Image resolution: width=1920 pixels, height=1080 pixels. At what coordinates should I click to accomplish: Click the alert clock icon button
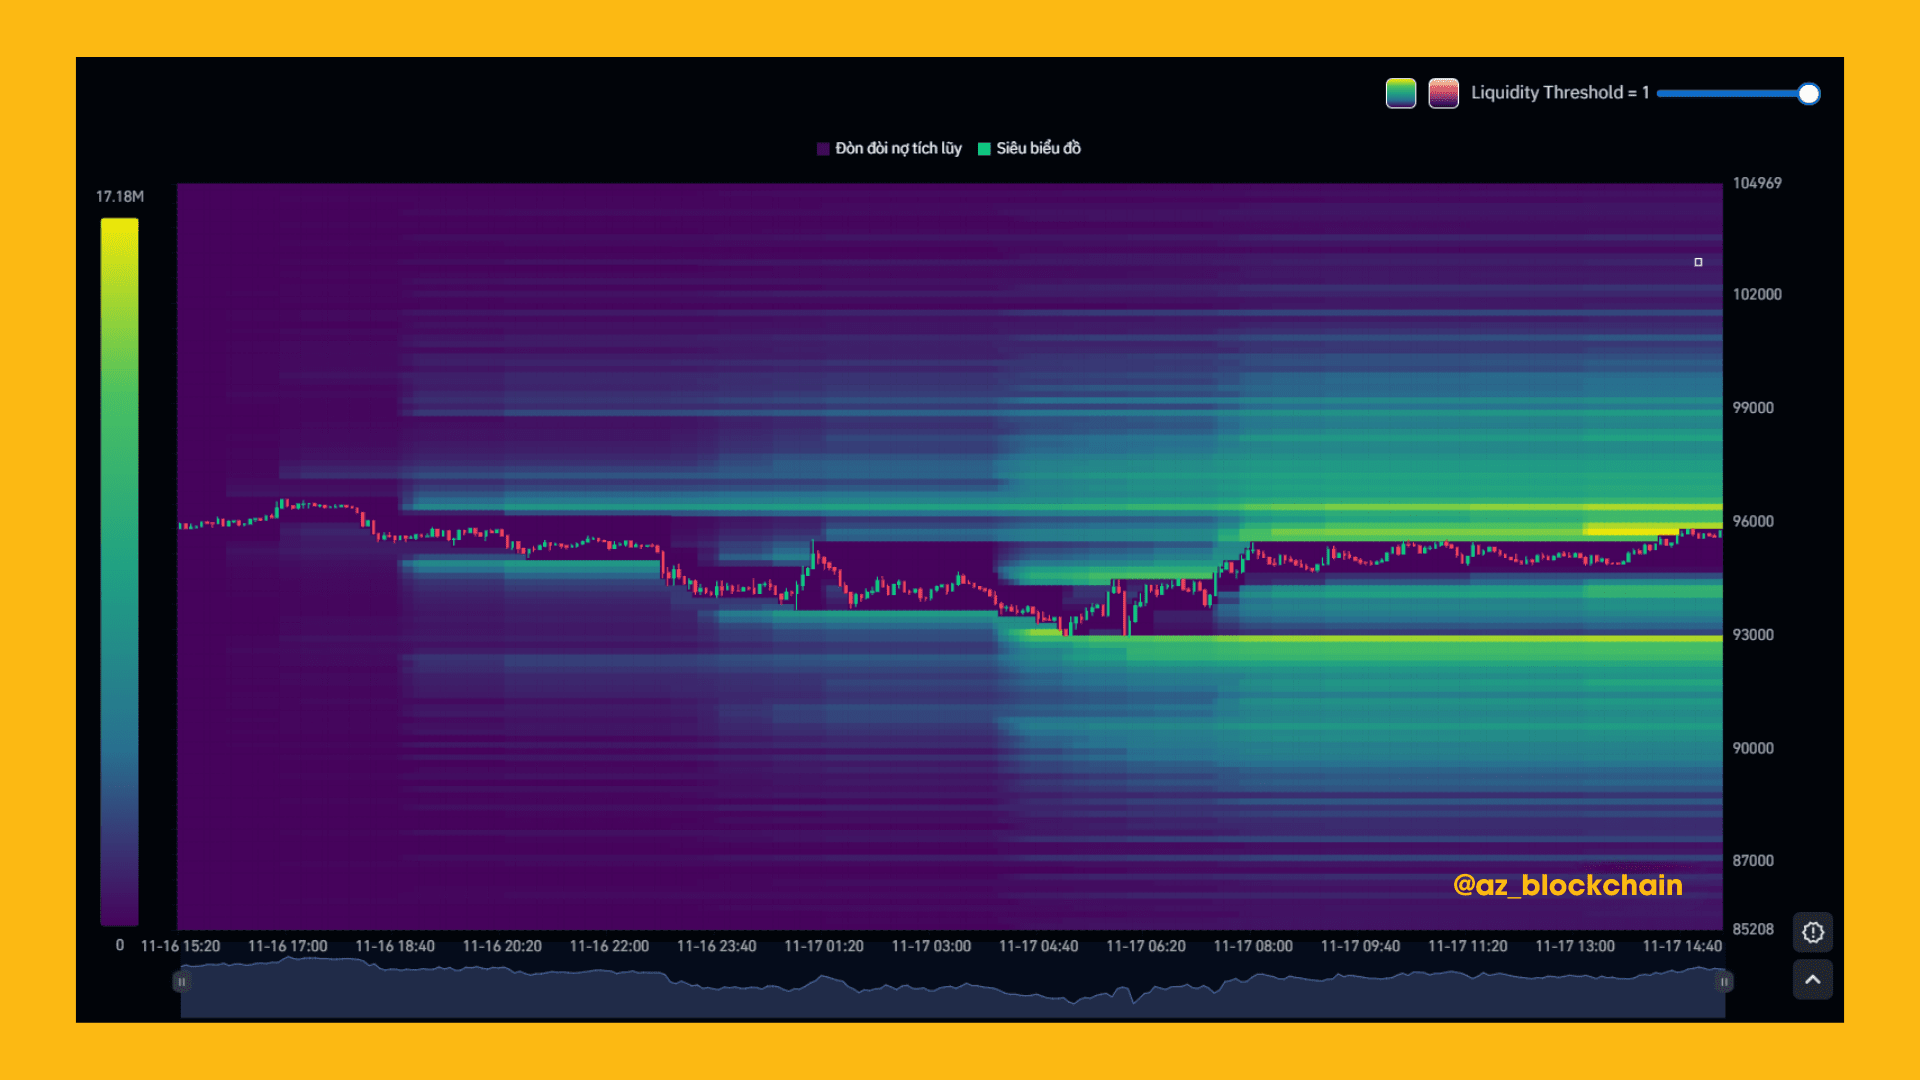1812,932
